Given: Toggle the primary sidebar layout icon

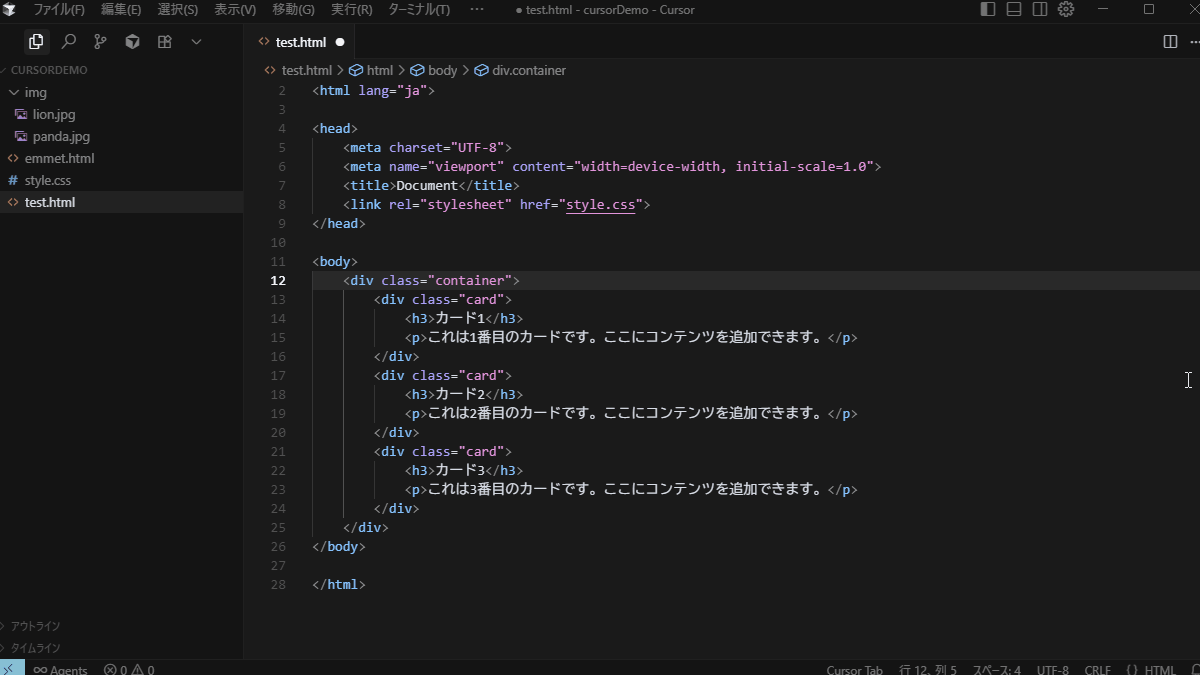Looking at the screenshot, I should coord(988,9).
